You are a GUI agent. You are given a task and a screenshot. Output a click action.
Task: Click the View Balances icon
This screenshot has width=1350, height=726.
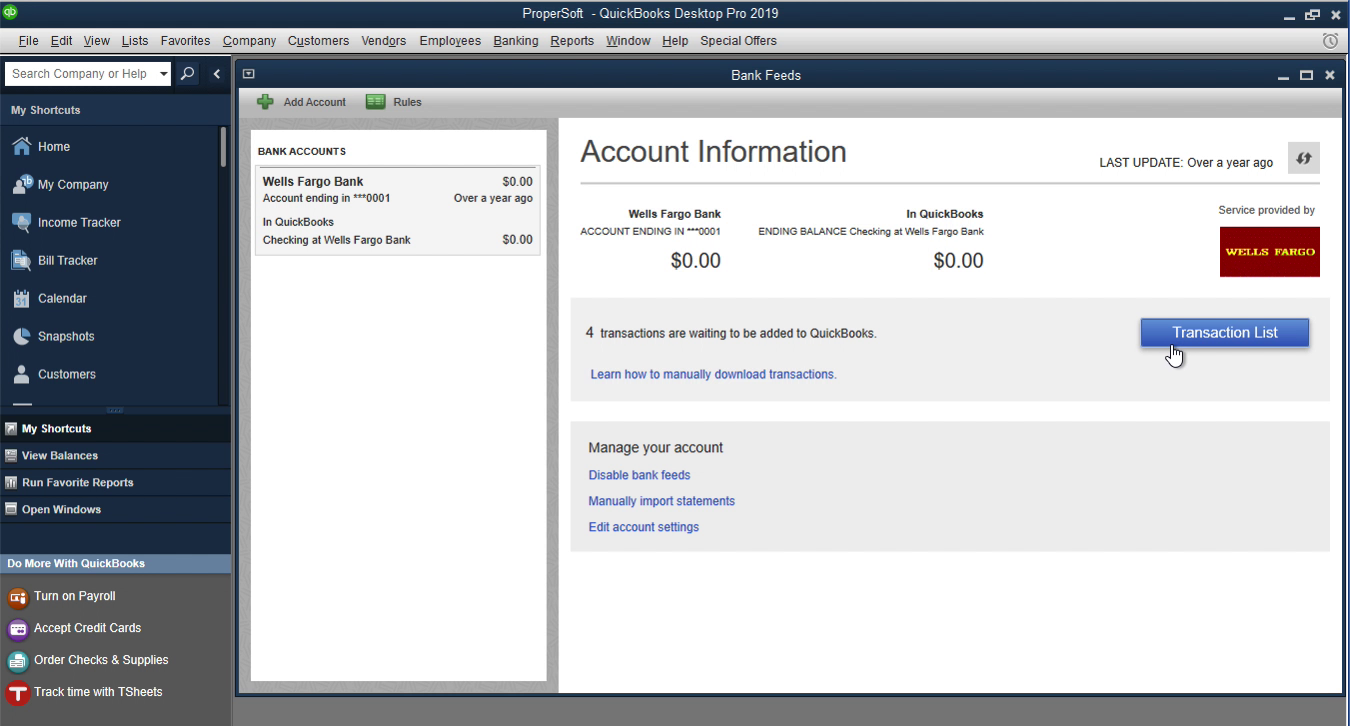pyautogui.click(x=11, y=455)
